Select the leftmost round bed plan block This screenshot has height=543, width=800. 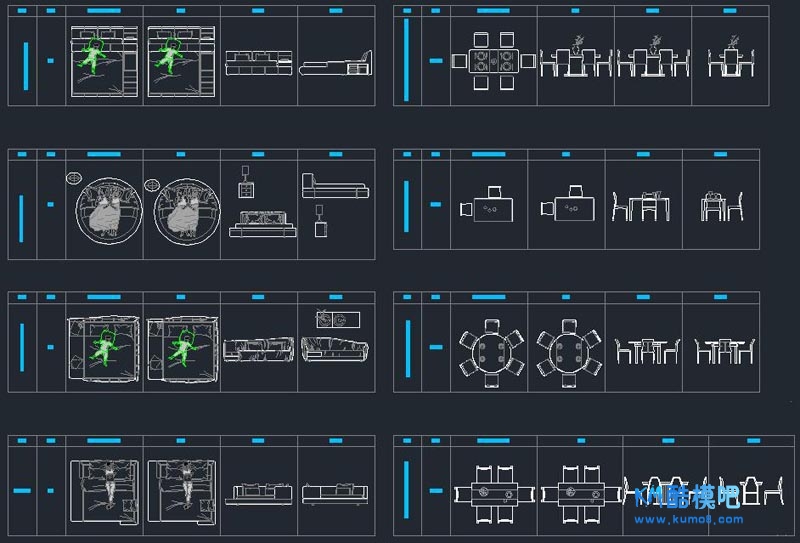point(105,209)
